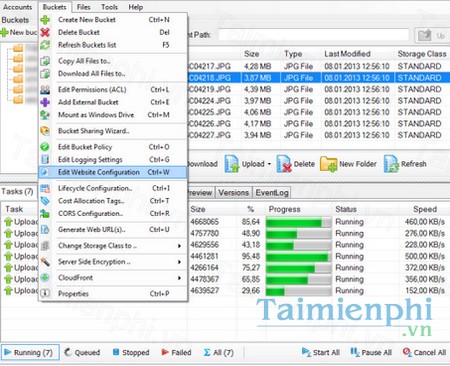
Task: Click the Up folder button
Action: point(432,35)
